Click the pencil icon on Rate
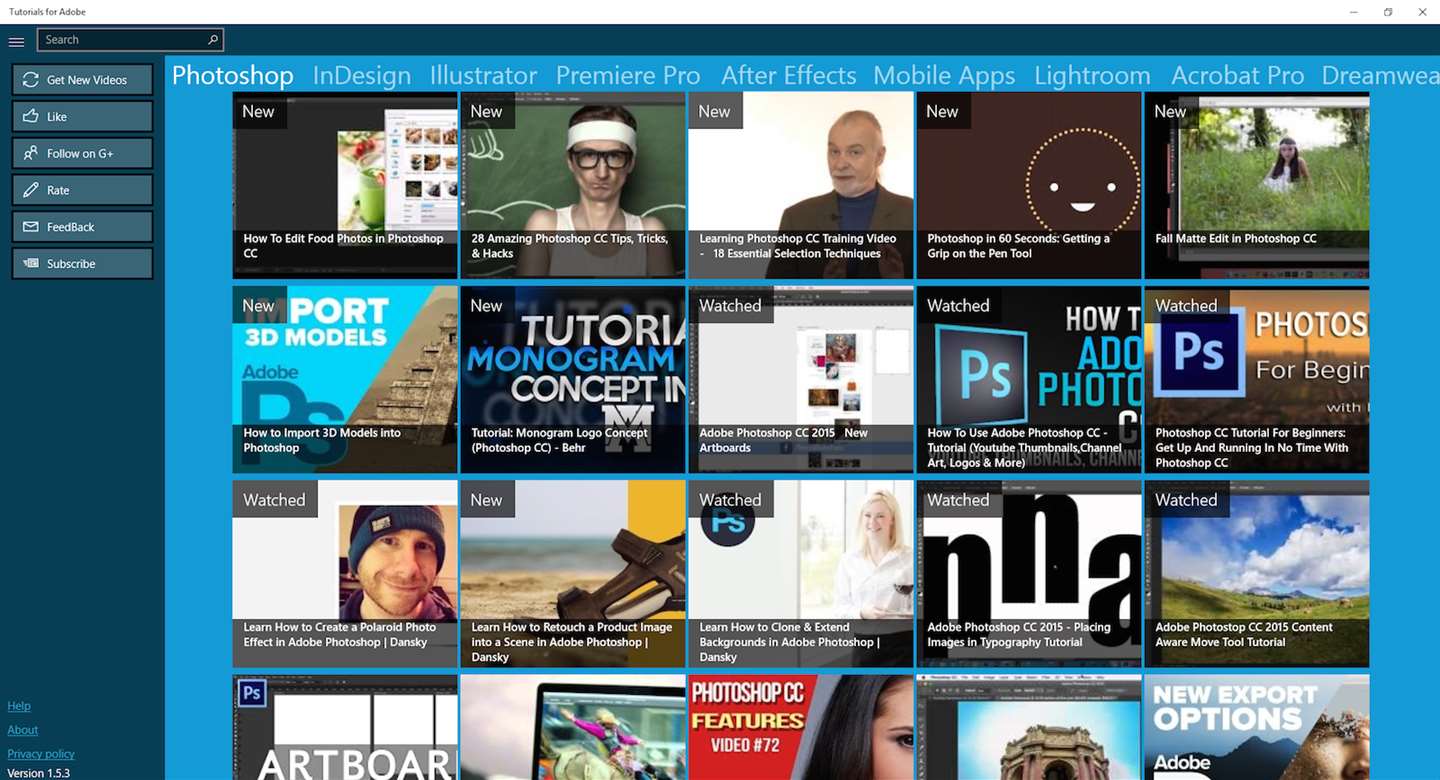This screenshot has width=1440, height=780. [x=30, y=190]
